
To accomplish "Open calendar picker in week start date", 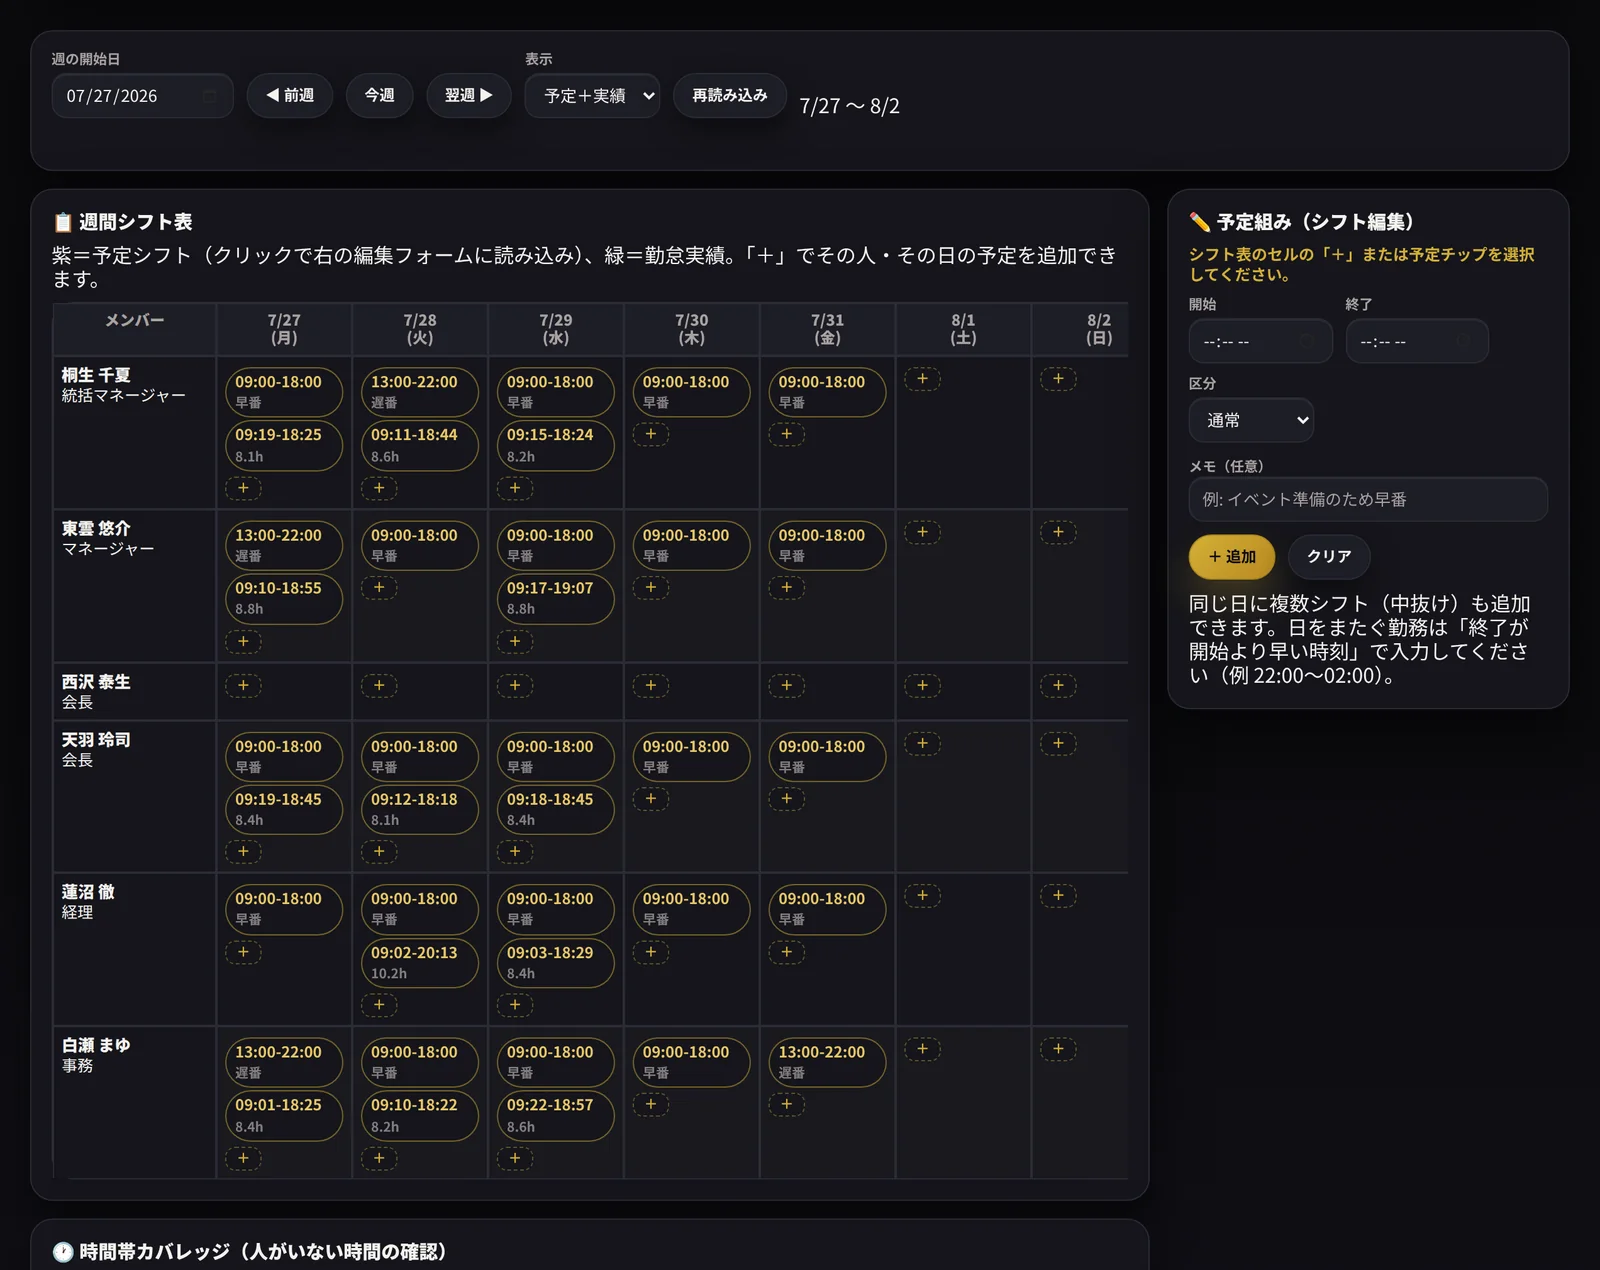I will pyautogui.click(x=209, y=96).
